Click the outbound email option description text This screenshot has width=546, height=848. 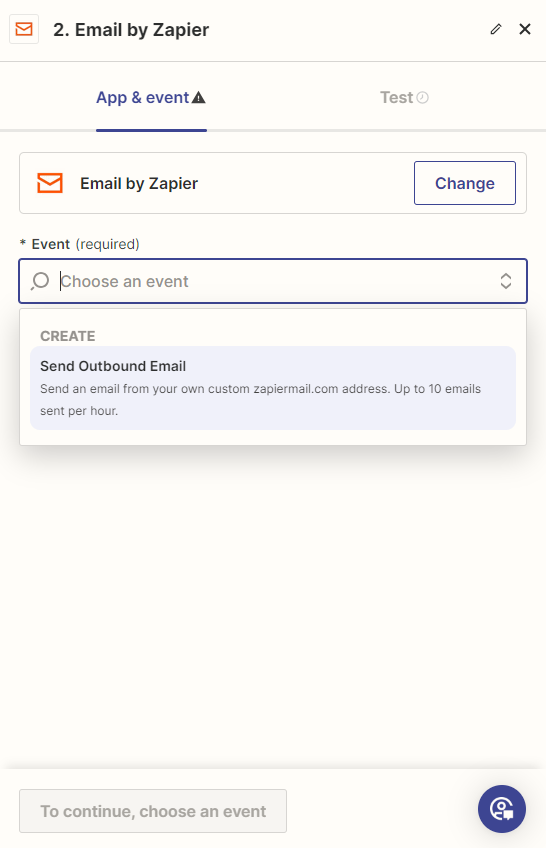coord(261,400)
